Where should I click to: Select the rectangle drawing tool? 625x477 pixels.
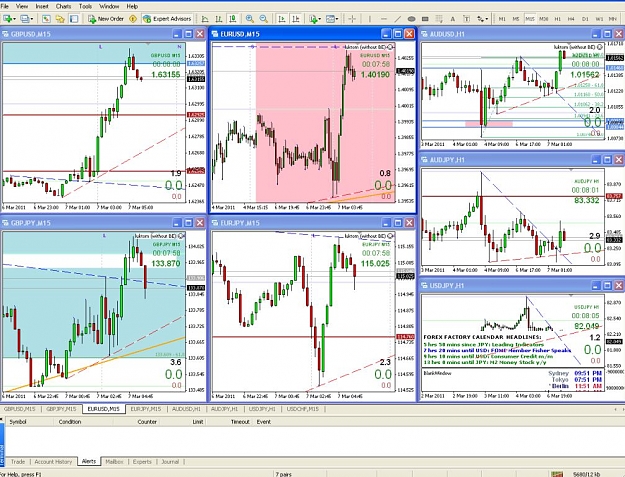[425, 19]
